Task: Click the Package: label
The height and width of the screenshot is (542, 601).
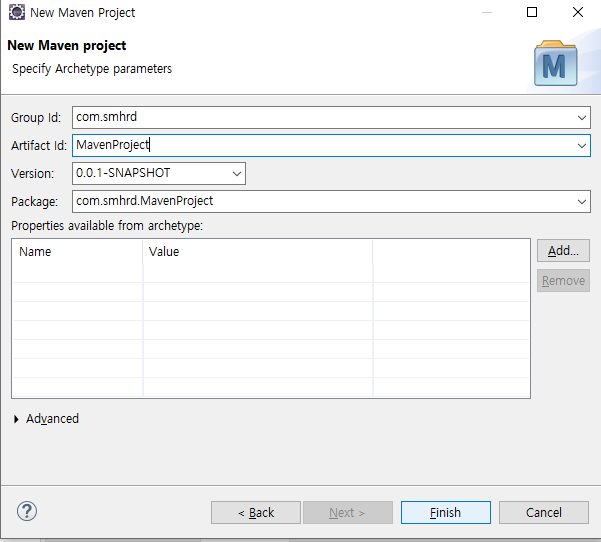Action: pyautogui.click(x=34, y=202)
